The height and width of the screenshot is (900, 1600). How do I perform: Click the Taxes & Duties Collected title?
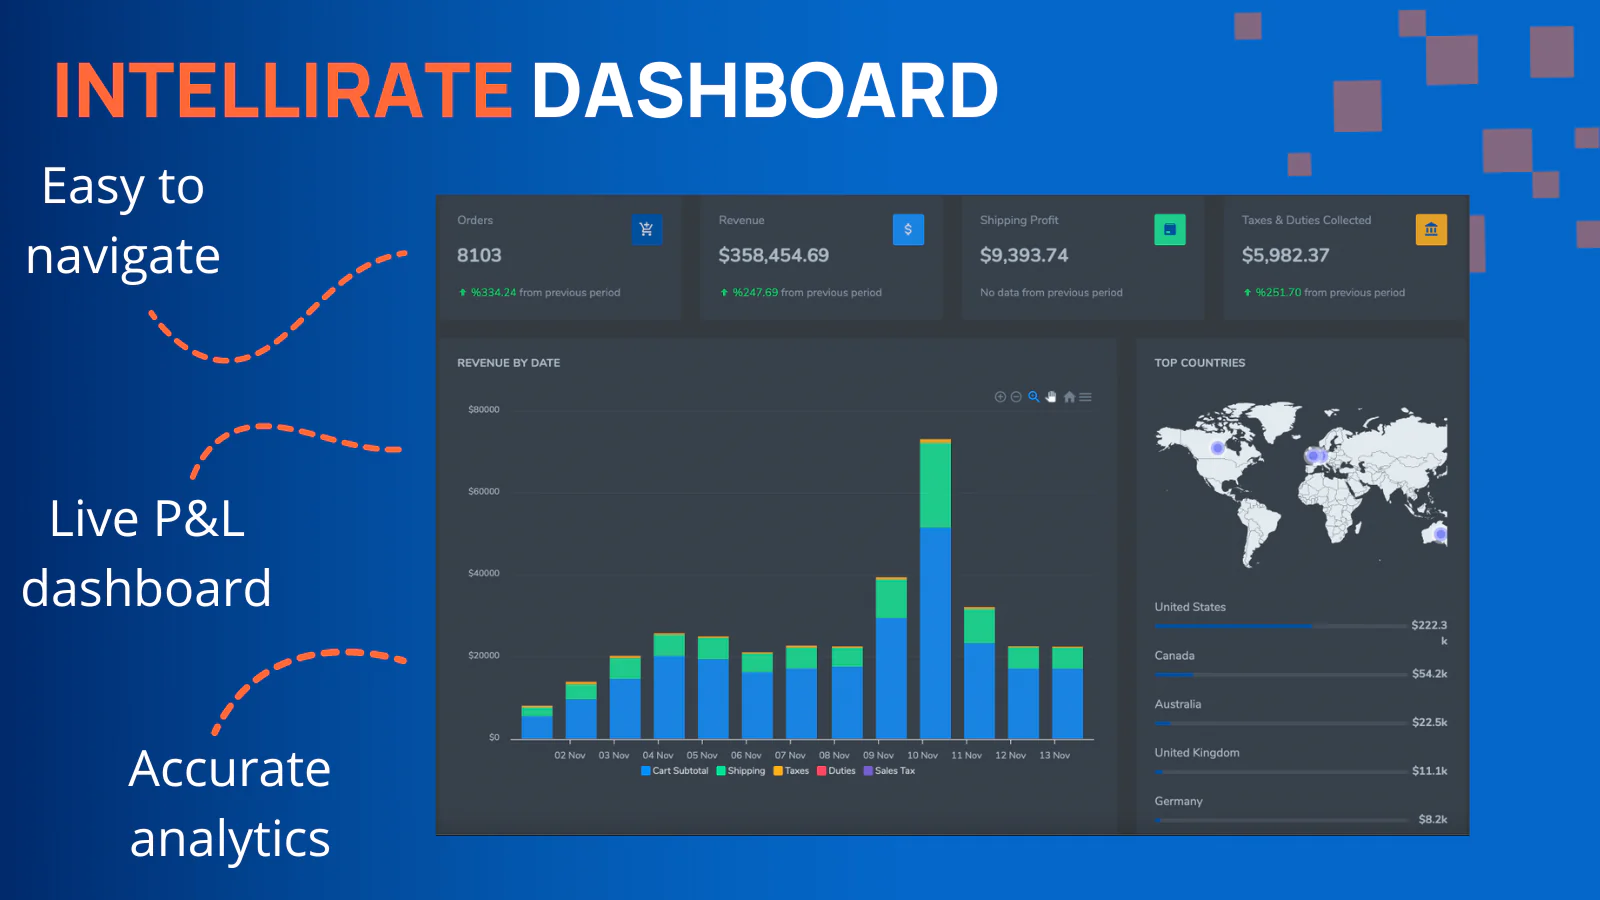click(x=1307, y=220)
